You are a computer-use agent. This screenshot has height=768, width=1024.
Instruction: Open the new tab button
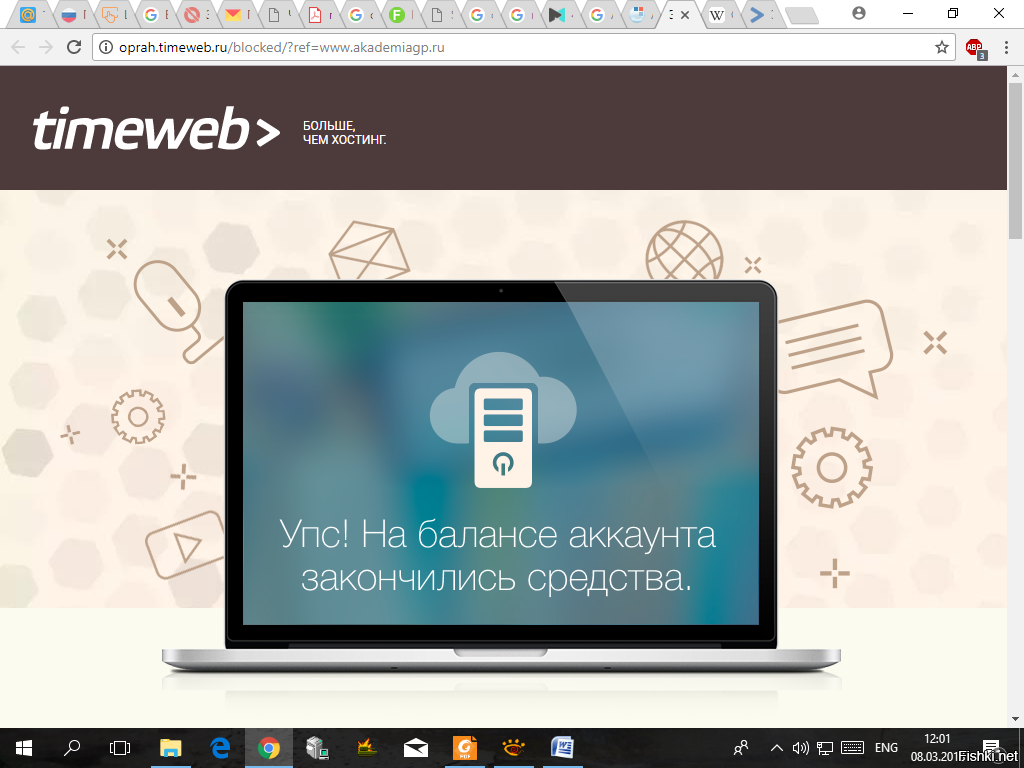[x=801, y=16]
